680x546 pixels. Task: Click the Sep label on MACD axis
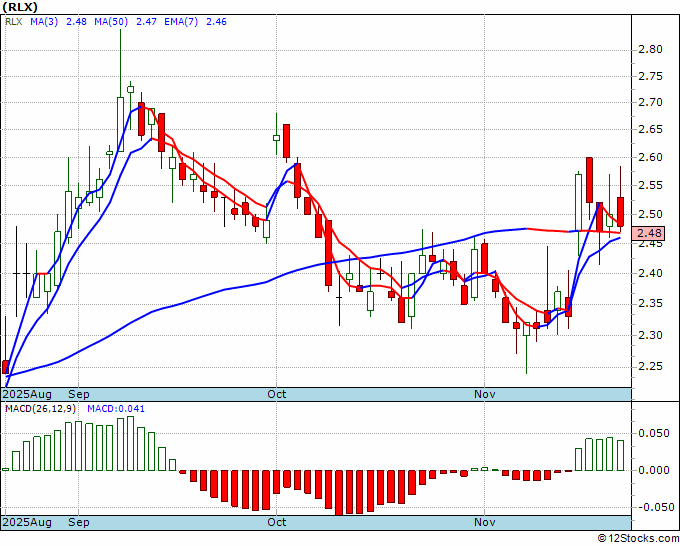pyautogui.click(x=78, y=522)
